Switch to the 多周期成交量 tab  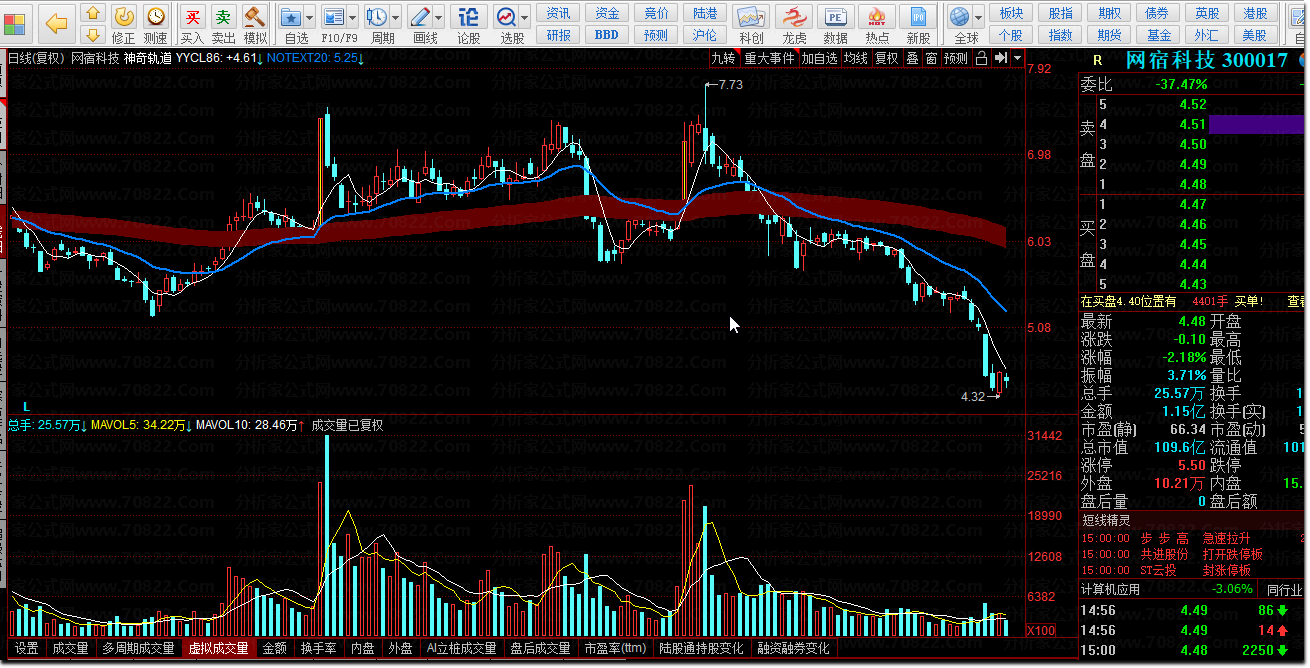[x=138, y=648]
